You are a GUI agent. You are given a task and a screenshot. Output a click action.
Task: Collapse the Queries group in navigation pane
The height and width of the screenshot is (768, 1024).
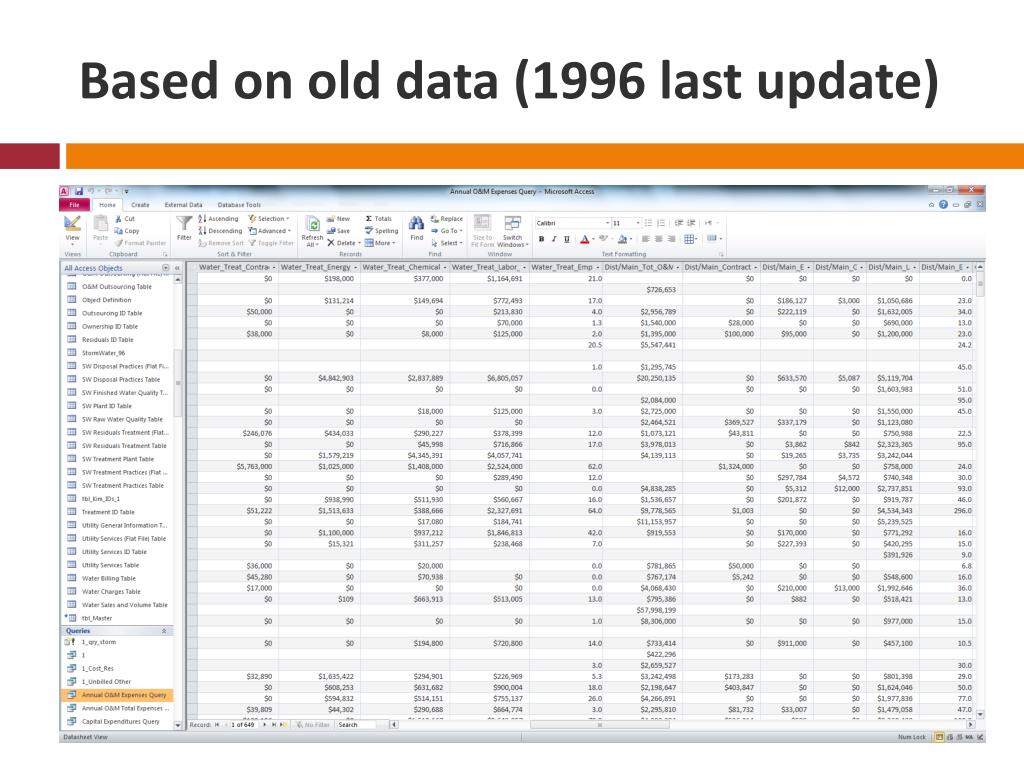(164, 631)
